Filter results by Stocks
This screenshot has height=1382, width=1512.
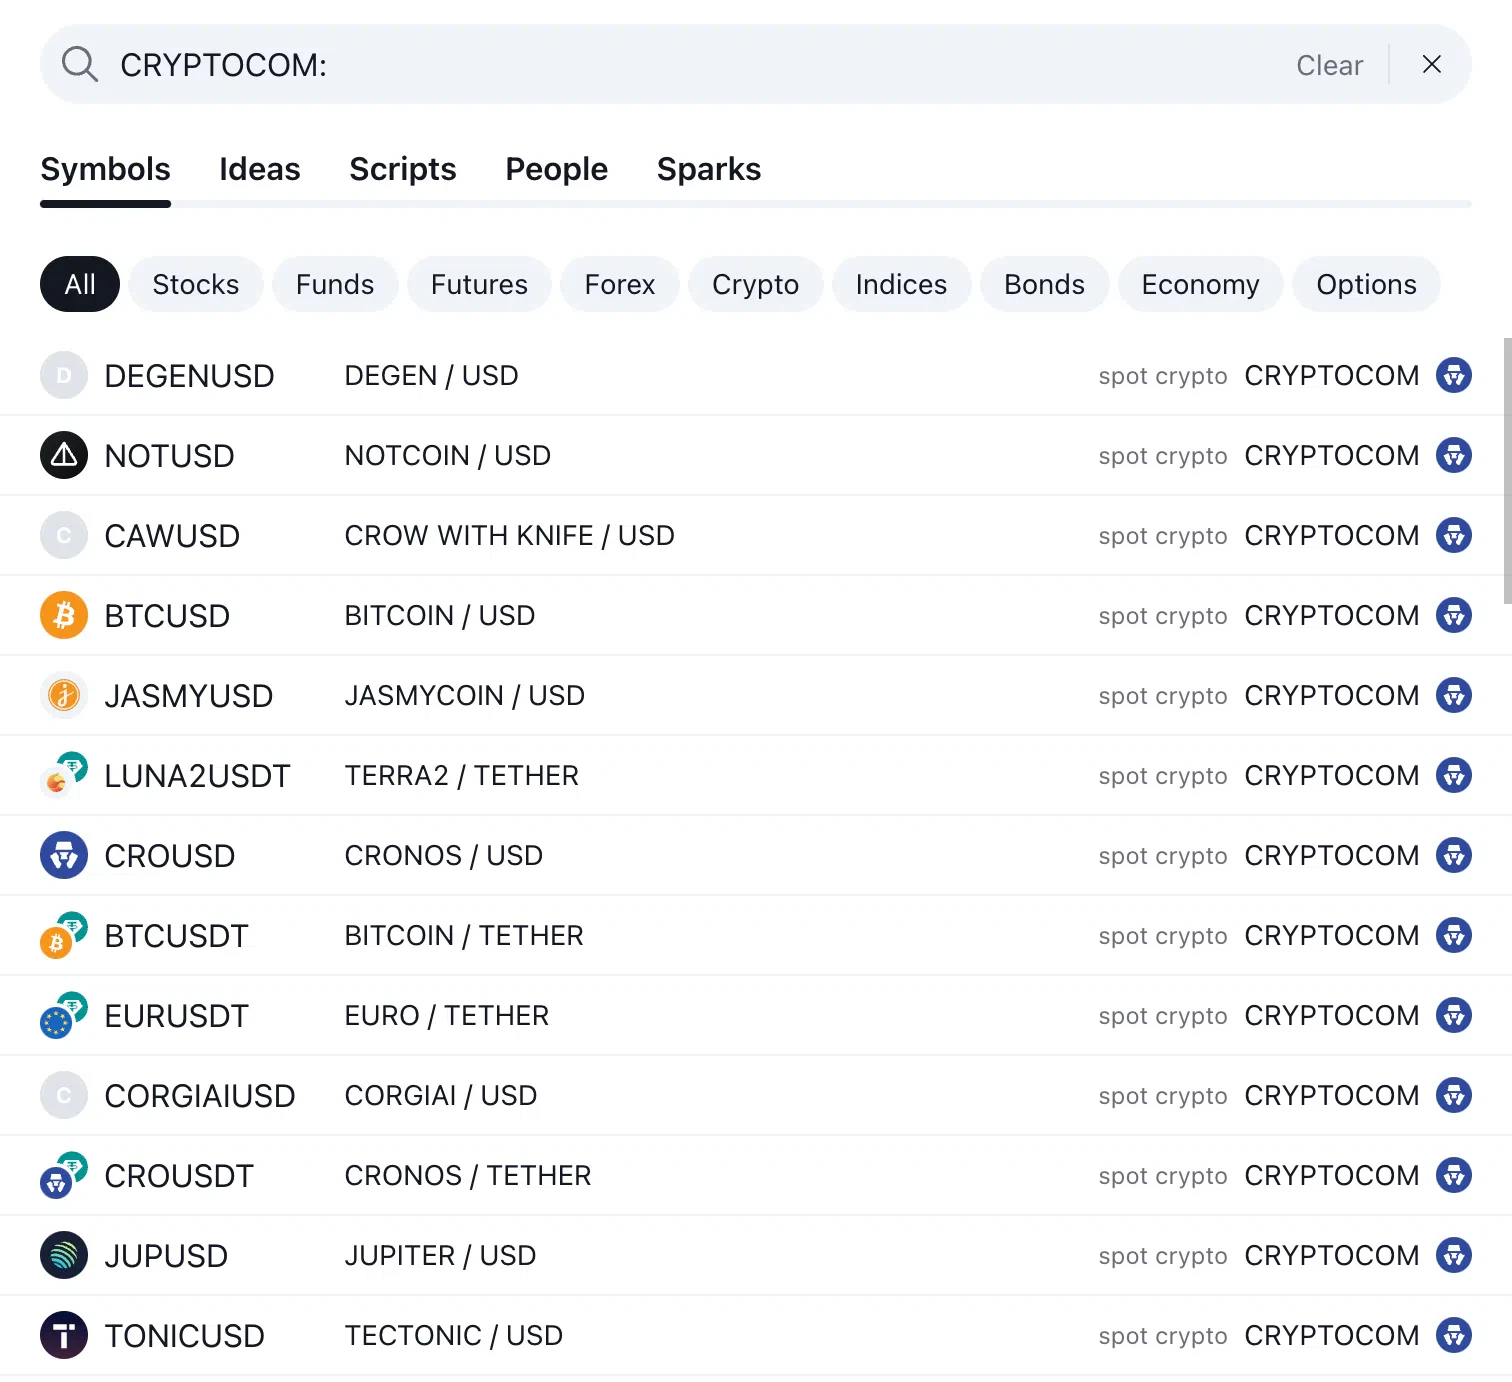195,284
